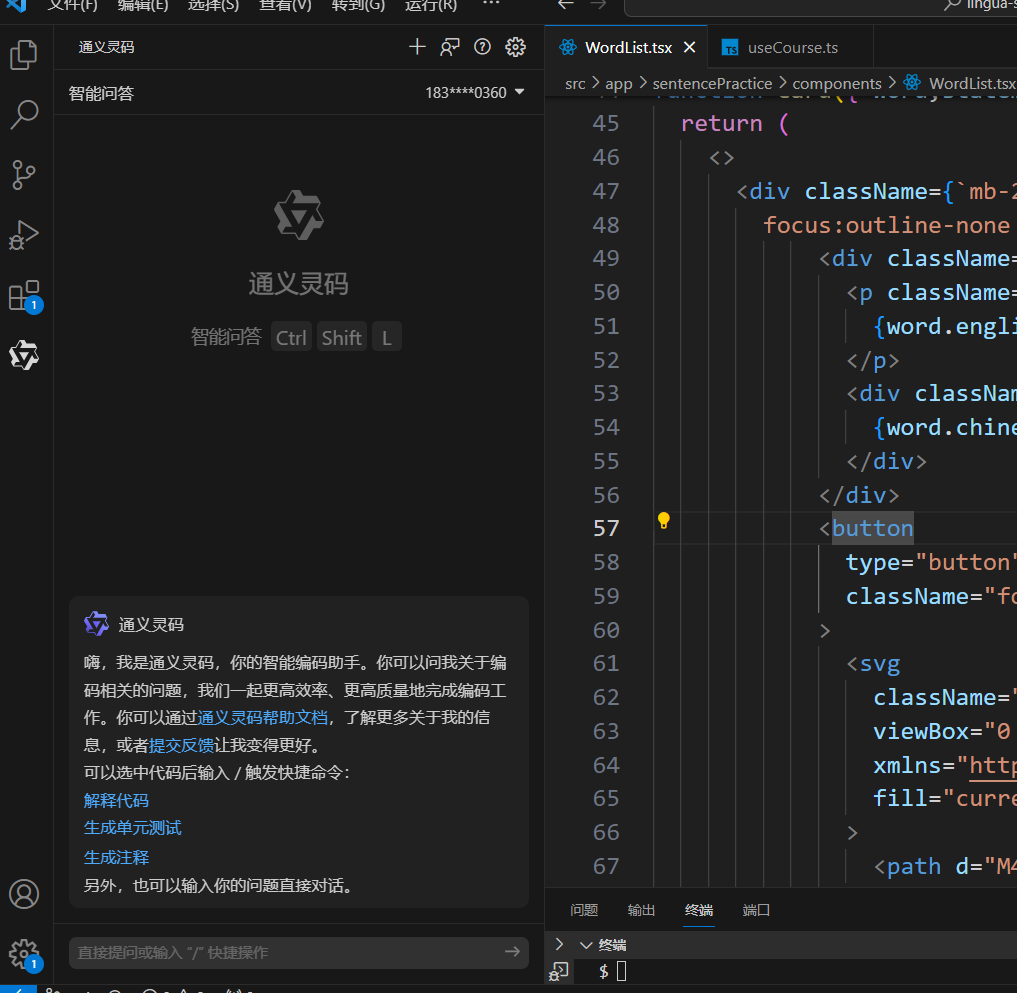This screenshot has height=993, width=1017.
Task: Click app in the breadcrumb
Action: coord(618,84)
